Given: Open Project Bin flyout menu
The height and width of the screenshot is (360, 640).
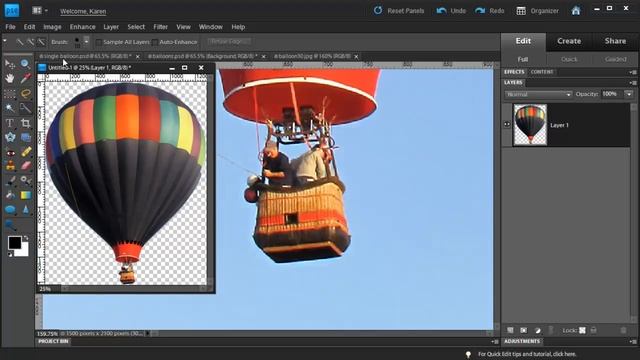Looking at the screenshot, I should 495,342.
